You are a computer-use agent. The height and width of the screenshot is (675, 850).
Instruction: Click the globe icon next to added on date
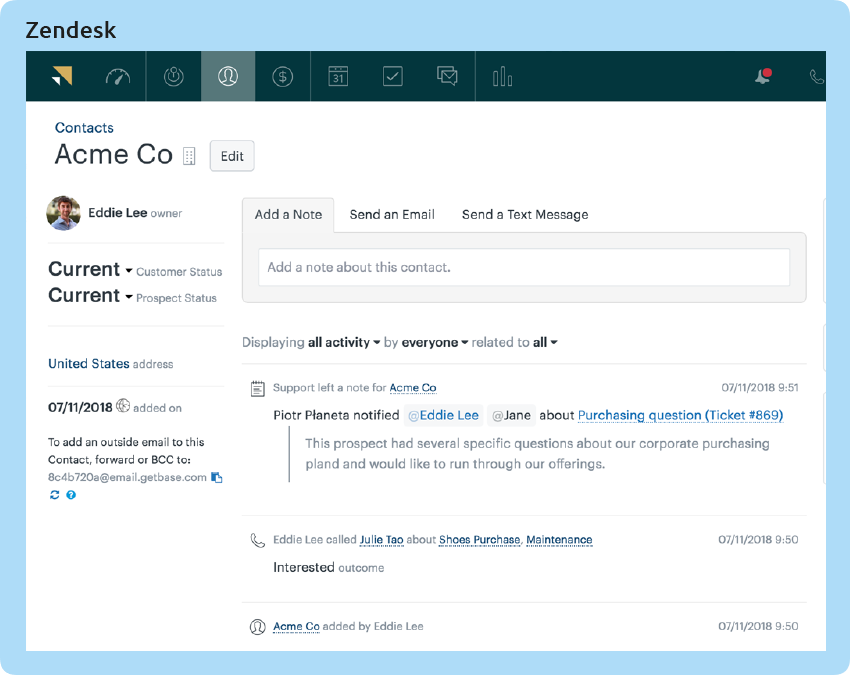(x=123, y=406)
